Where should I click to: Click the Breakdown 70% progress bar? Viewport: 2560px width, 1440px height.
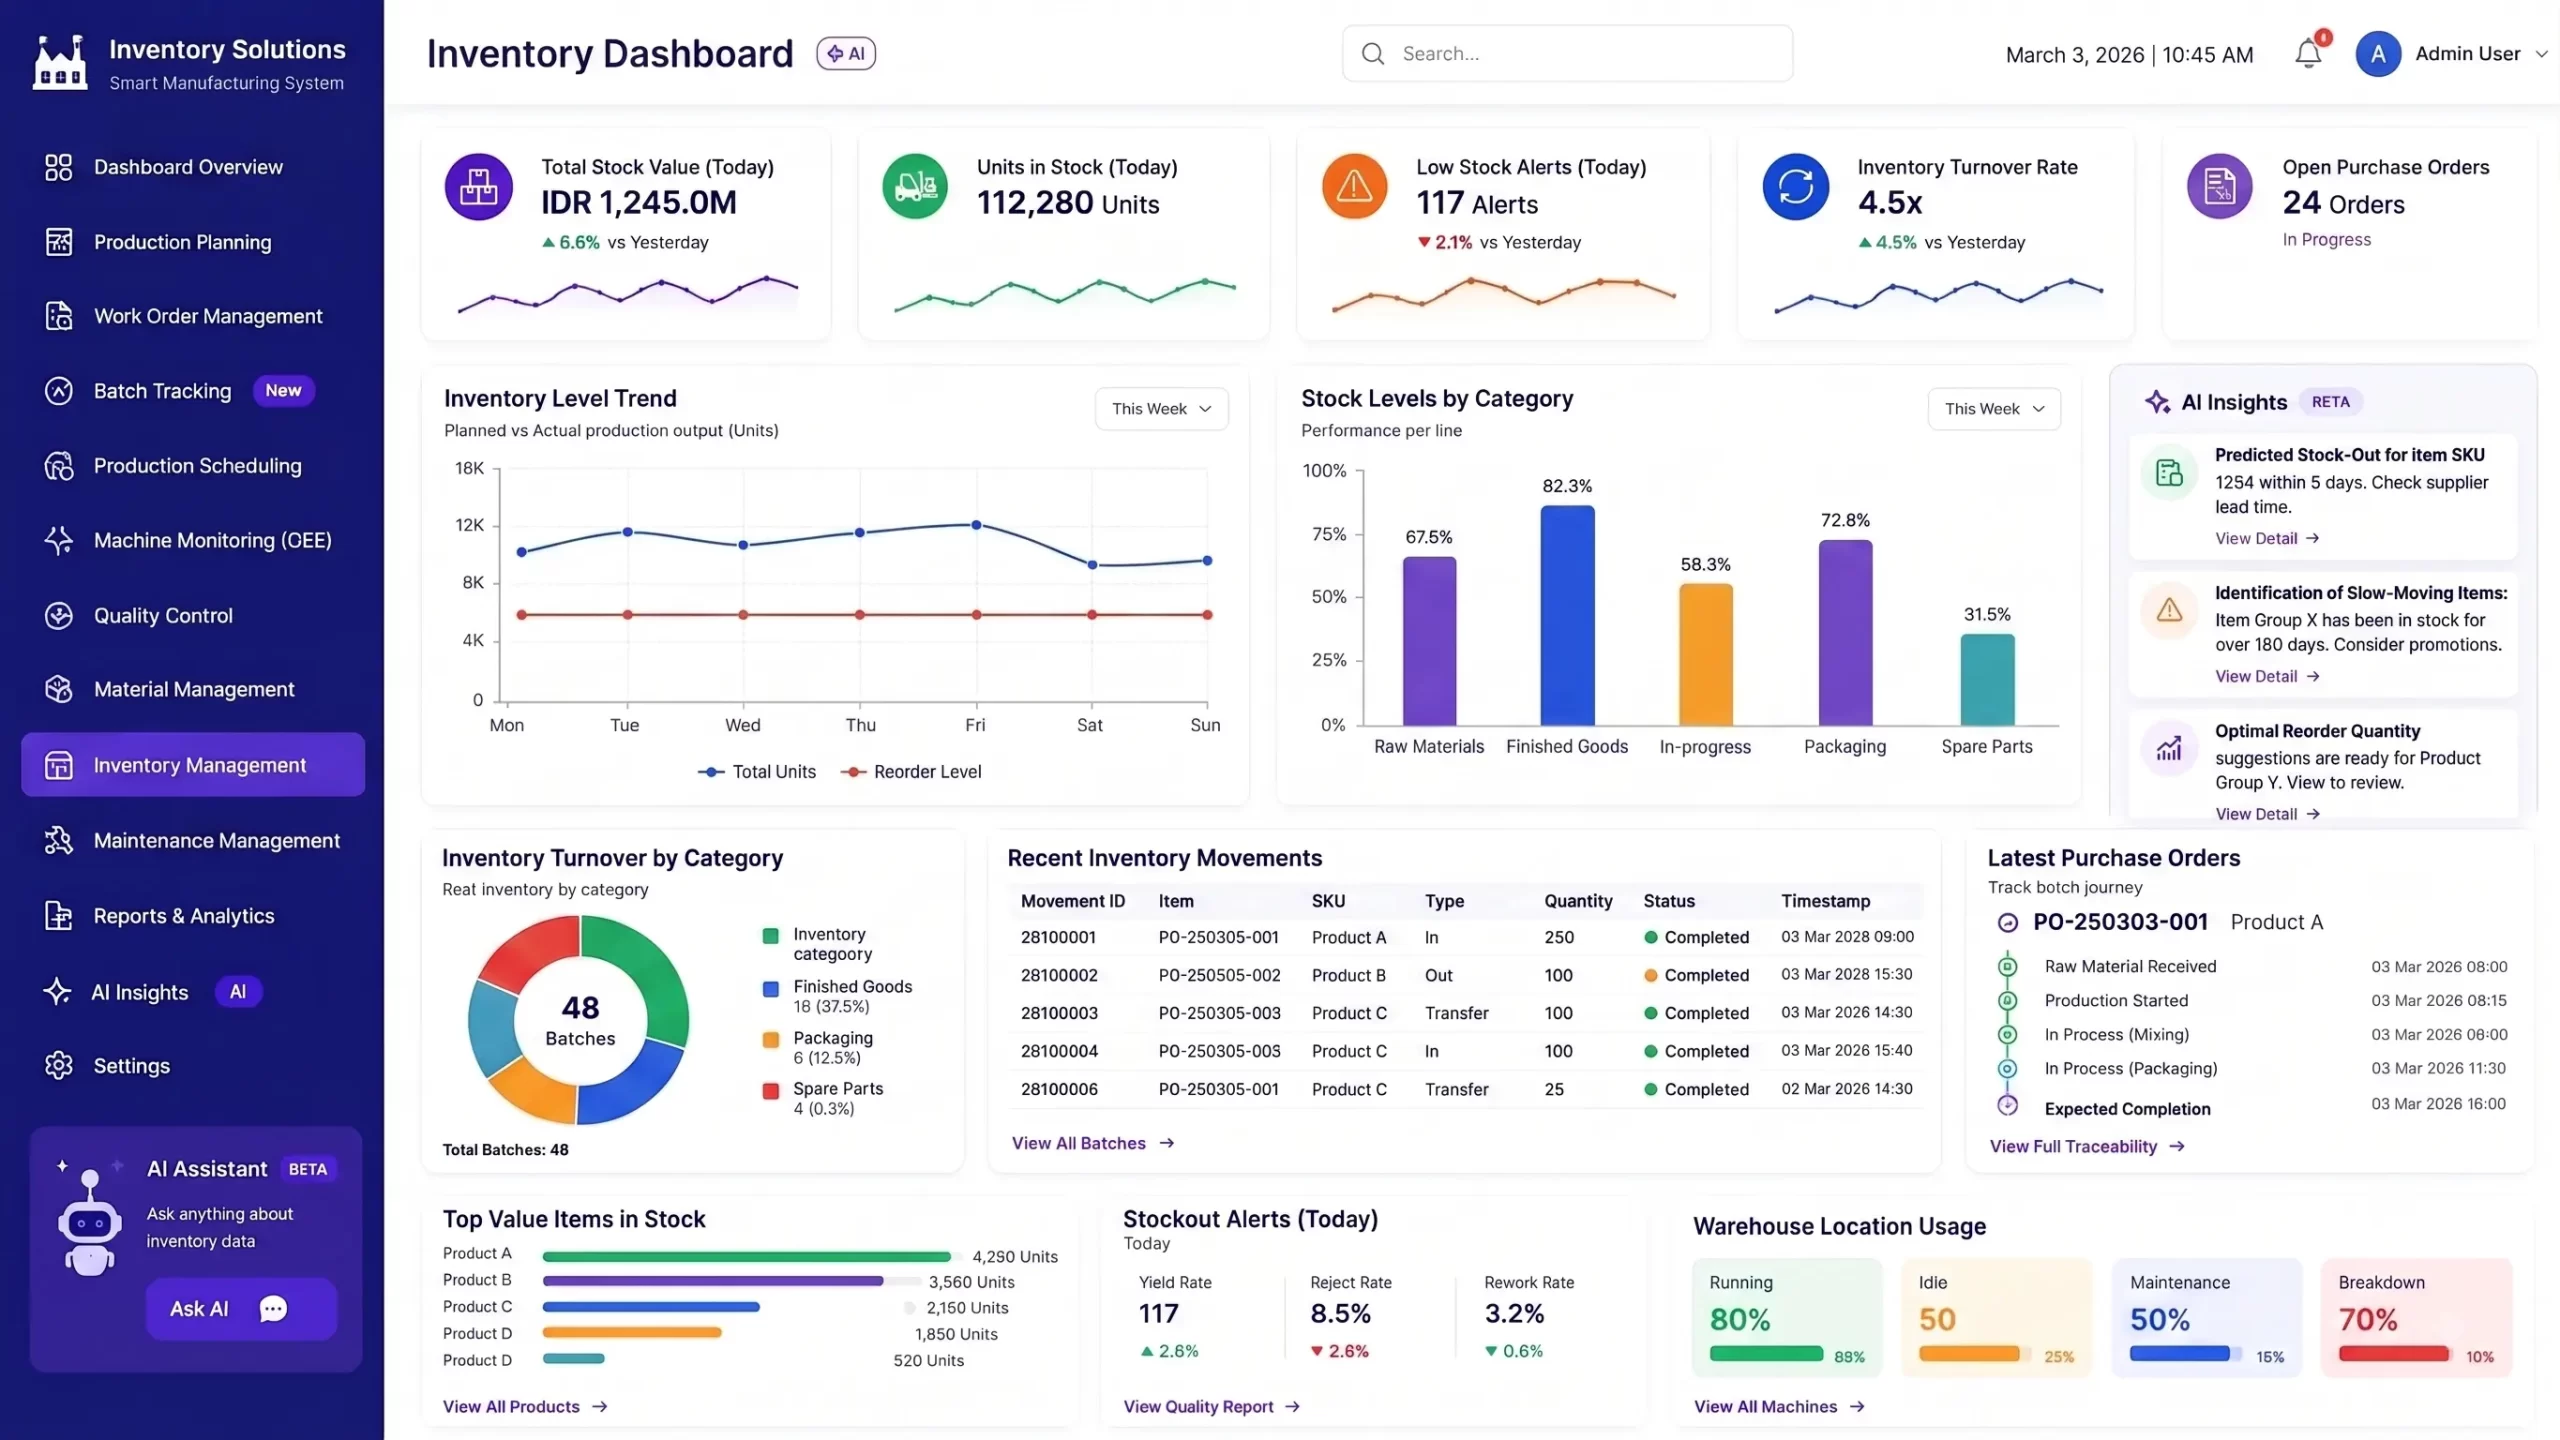coord(2394,1354)
